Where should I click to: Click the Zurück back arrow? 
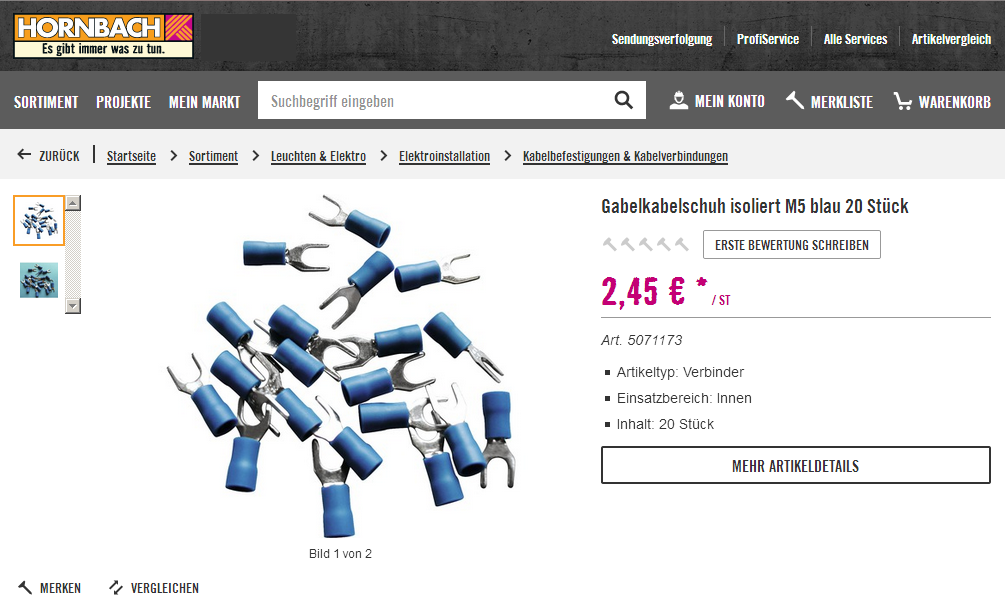click(x=24, y=155)
